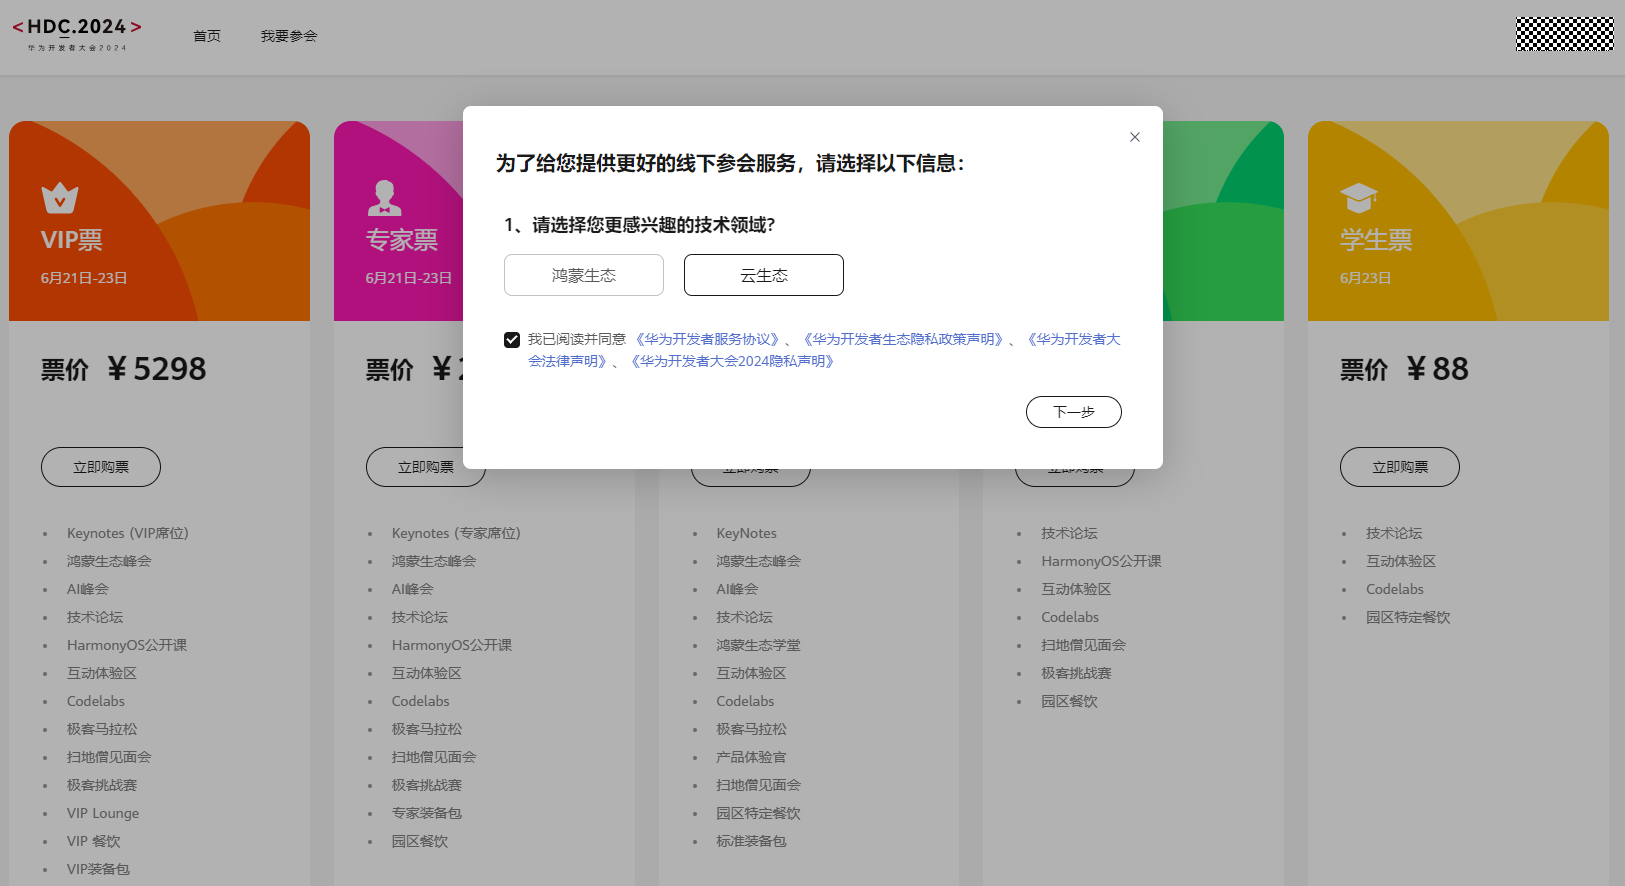This screenshot has width=1625, height=886.
Task: Go to the 首页 nav item
Action: [207, 36]
